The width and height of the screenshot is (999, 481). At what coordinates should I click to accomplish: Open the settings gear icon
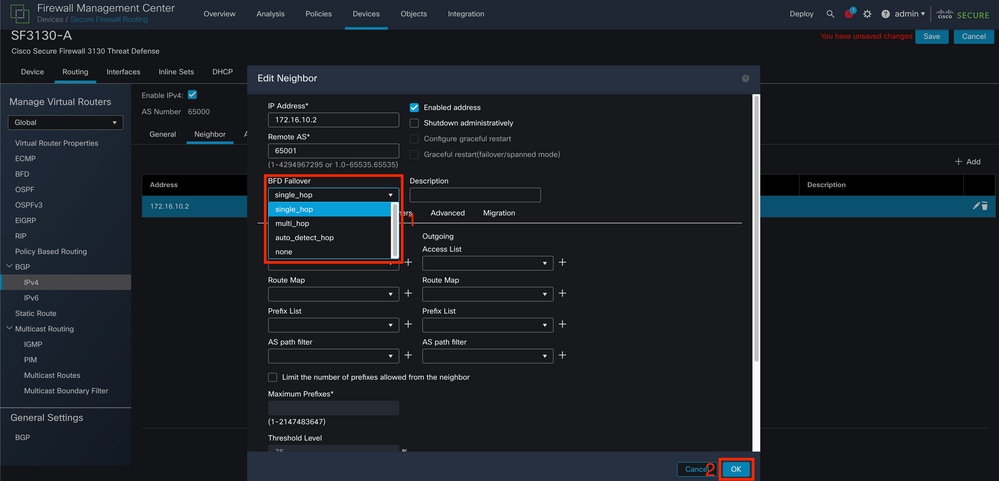pyautogui.click(x=867, y=14)
